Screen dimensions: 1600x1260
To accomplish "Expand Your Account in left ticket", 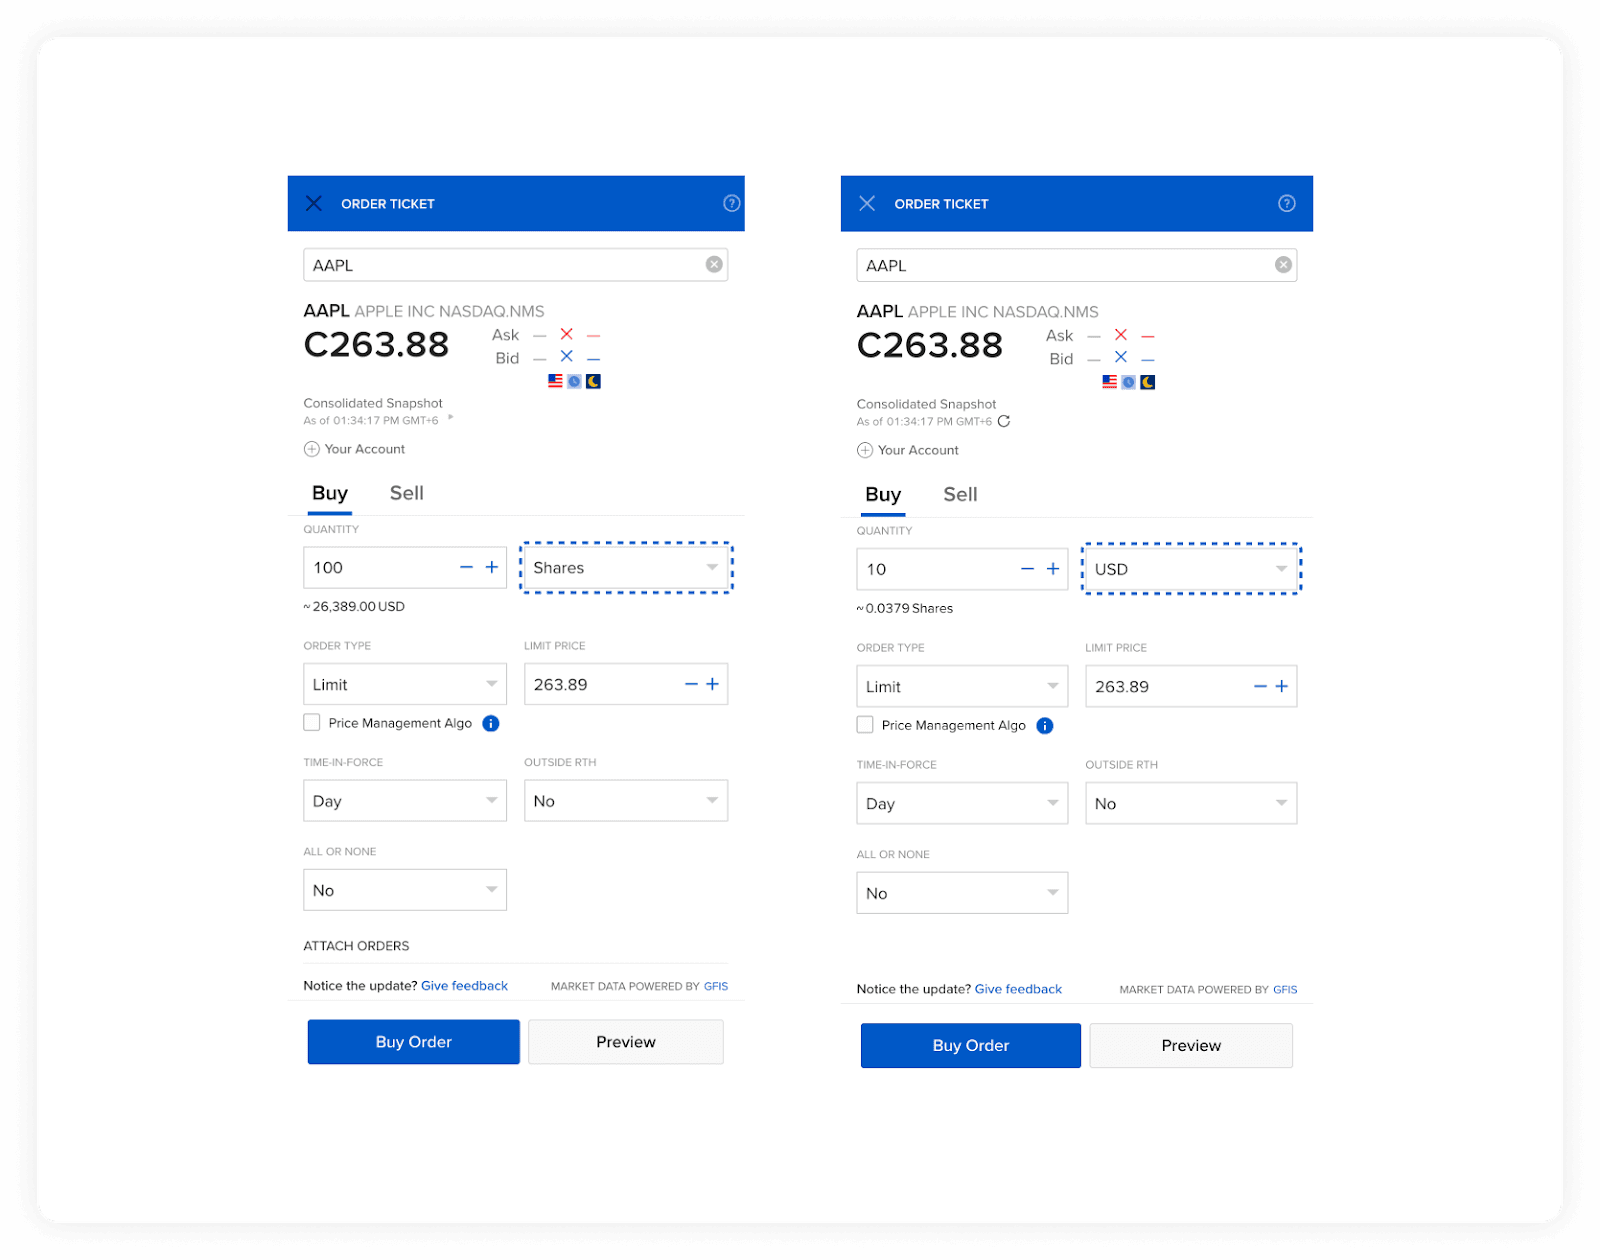I will coord(354,449).
